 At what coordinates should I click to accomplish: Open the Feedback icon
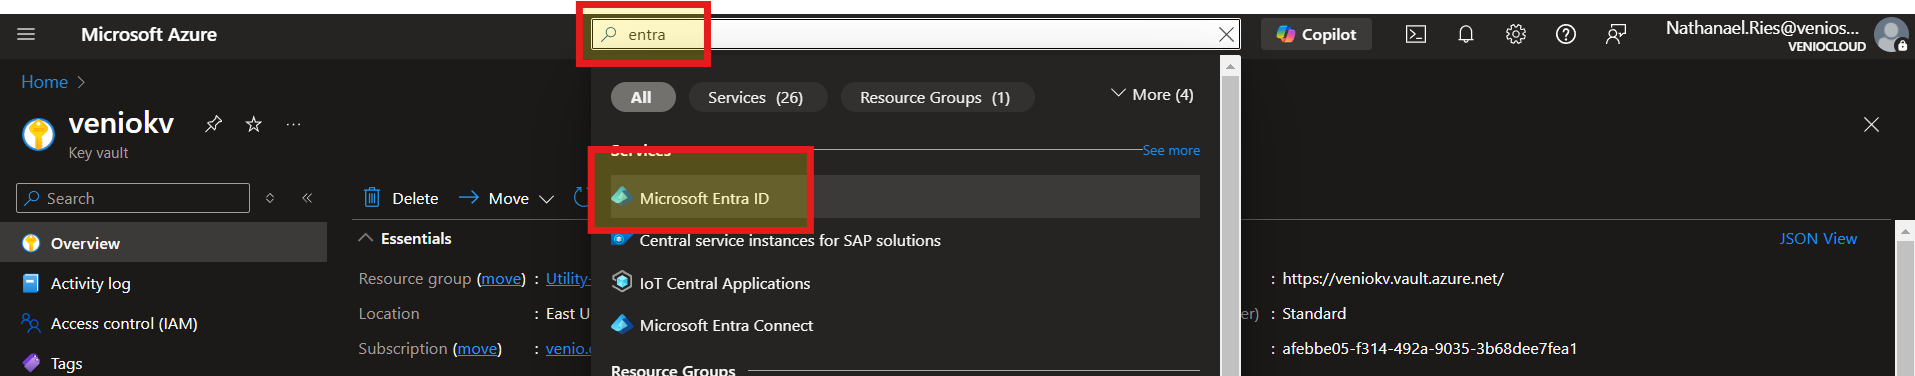(x=1616, y=34)
